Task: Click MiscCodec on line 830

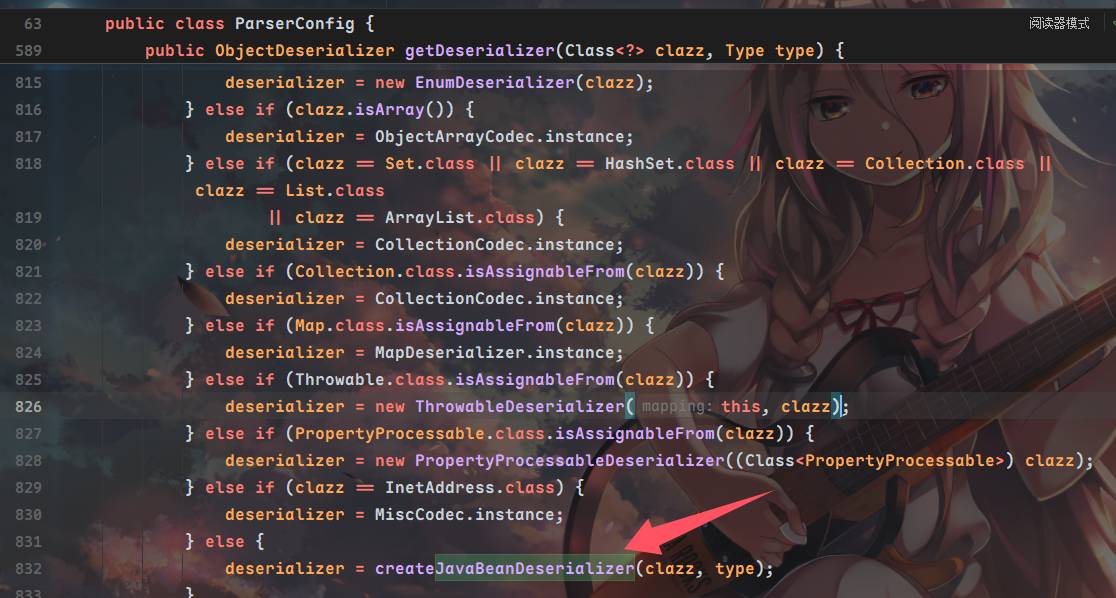Action: coord(419,515)
